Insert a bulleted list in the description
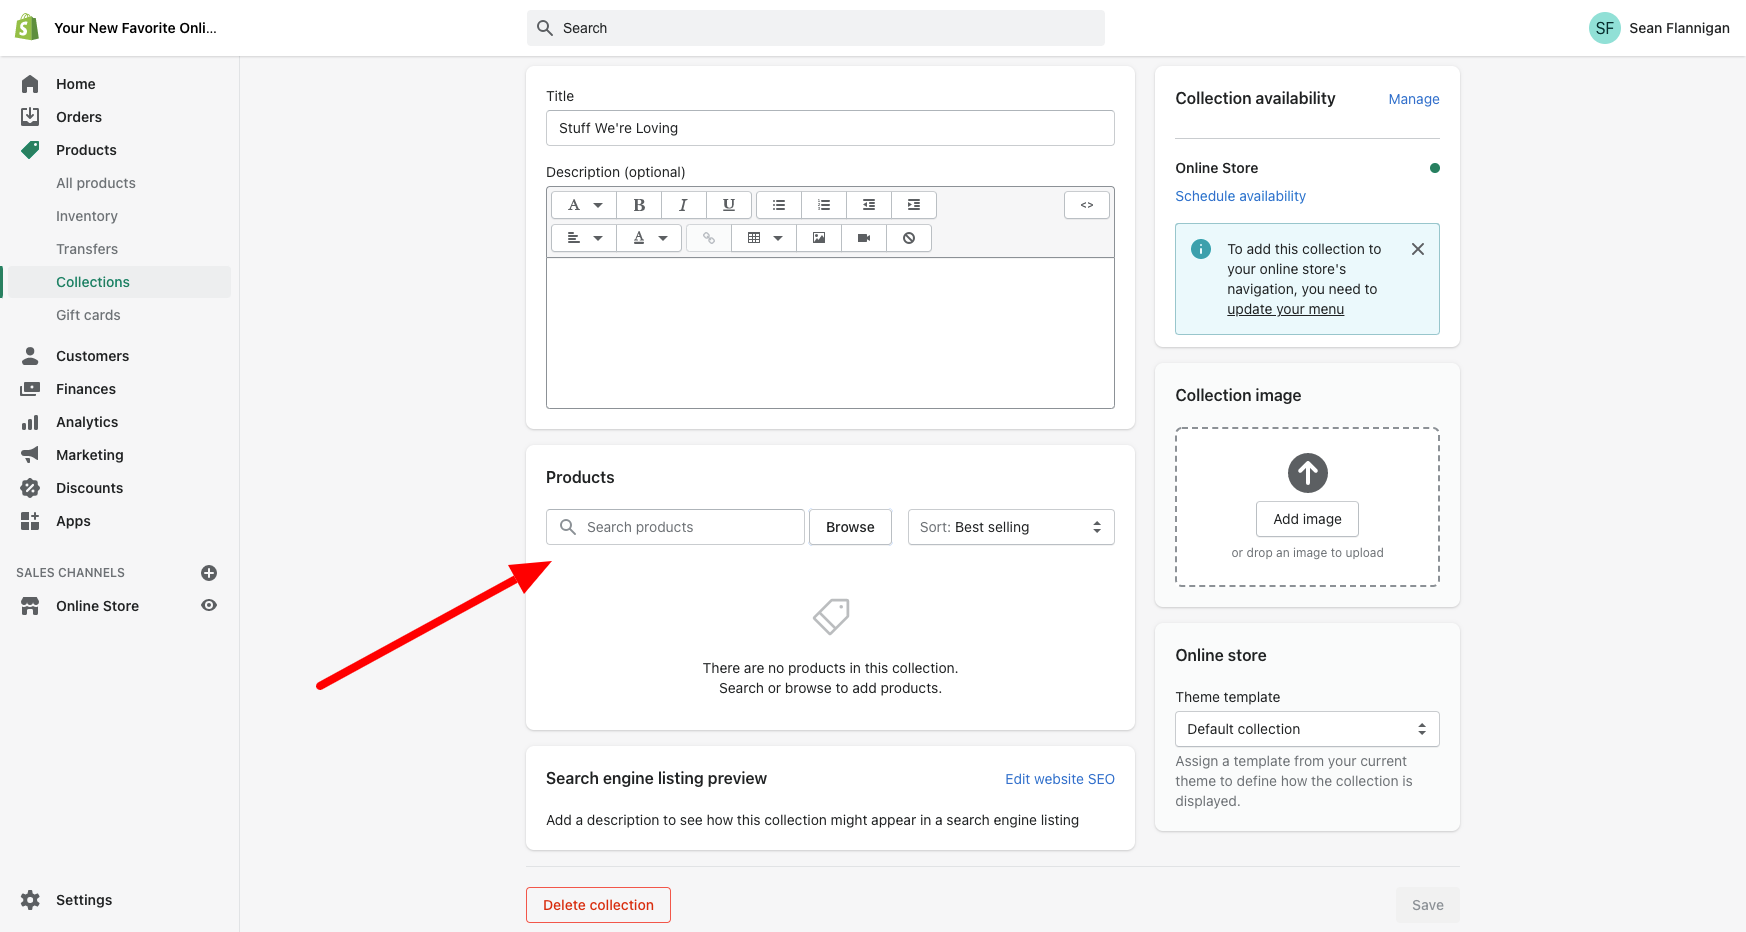 pyautogui.click(x=778, y=204)
